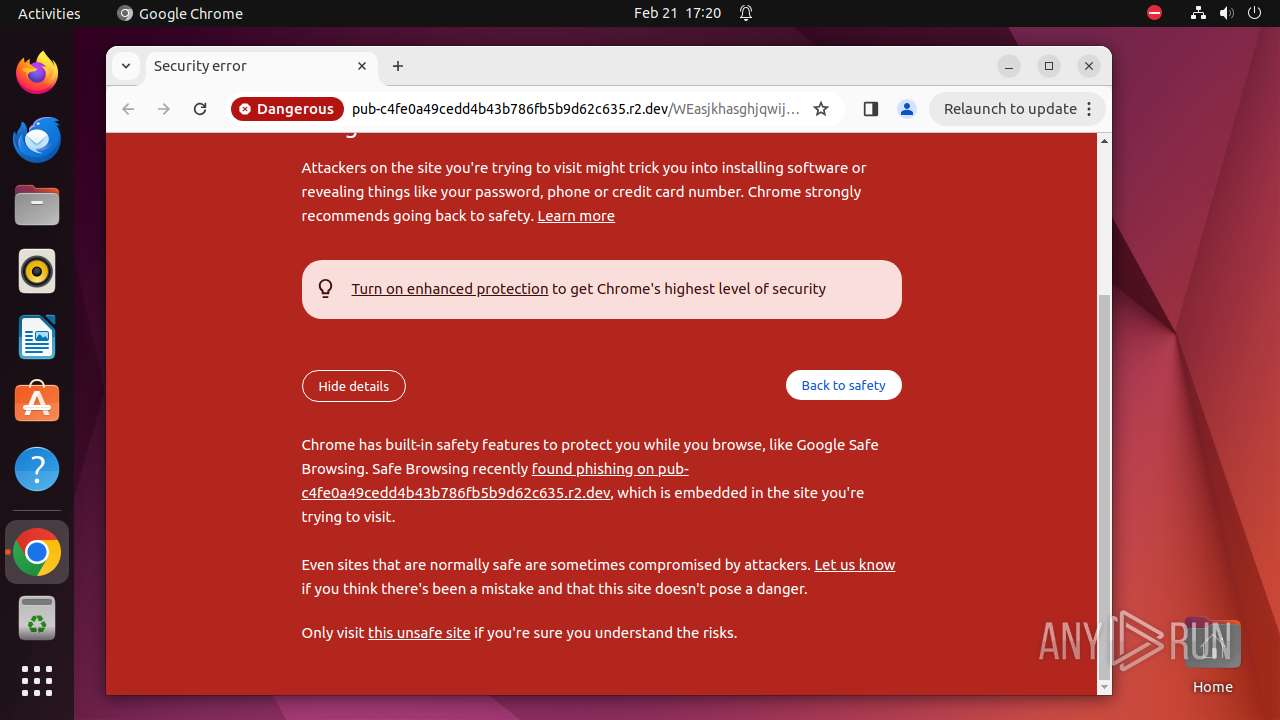Expand the tab search dropdown arrow

[126, 66]
